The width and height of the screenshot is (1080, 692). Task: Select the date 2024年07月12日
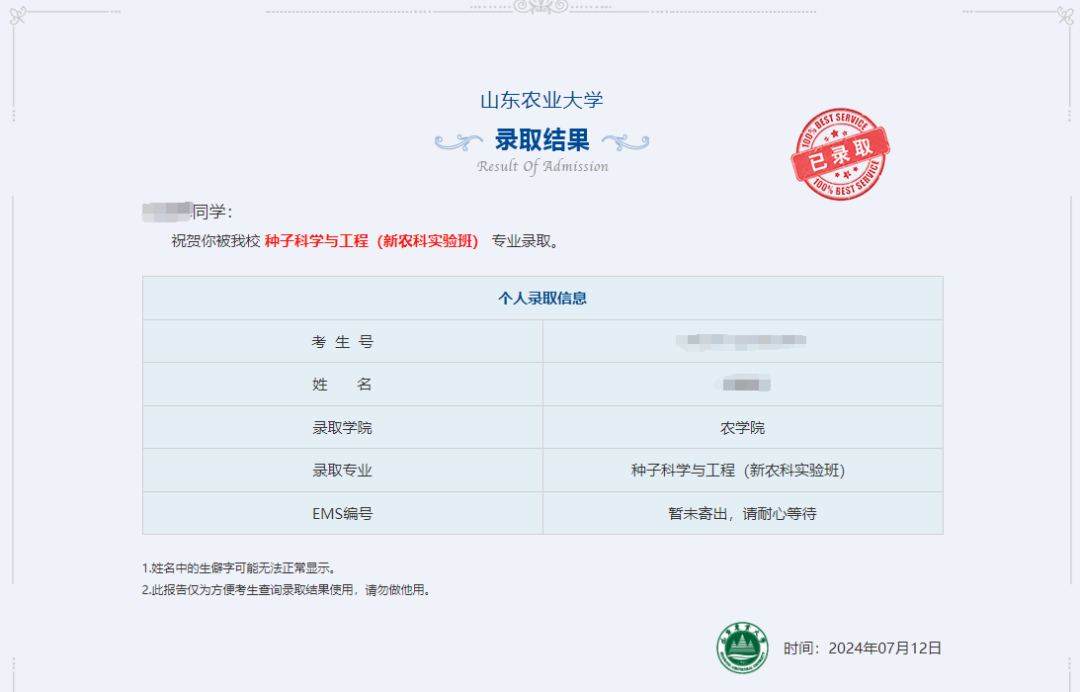pyautogui.click(x=884, y=648)
